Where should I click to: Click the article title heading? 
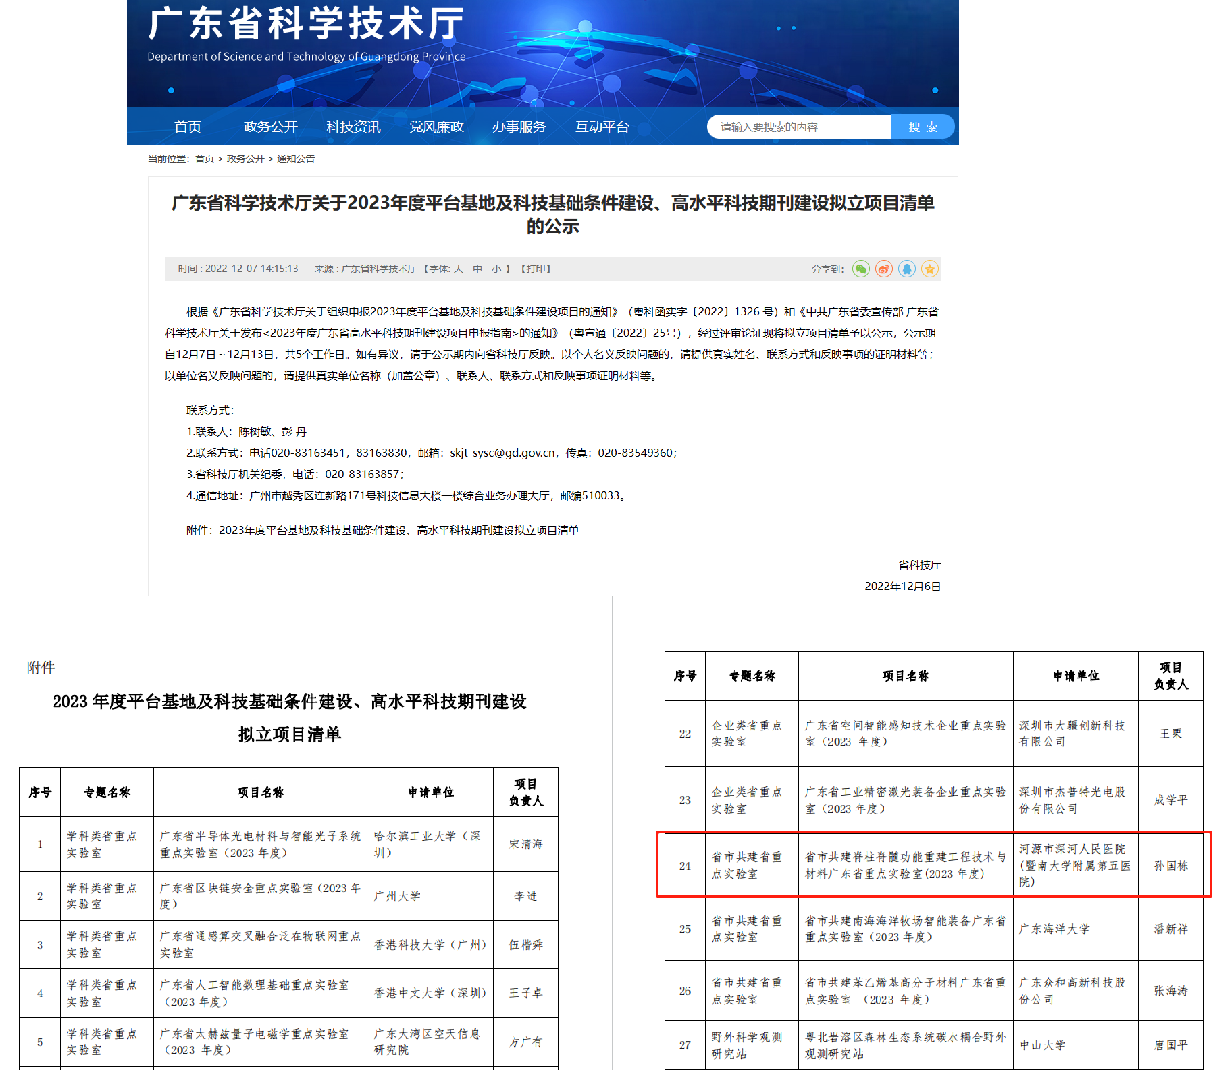click(x=553, y=214)
